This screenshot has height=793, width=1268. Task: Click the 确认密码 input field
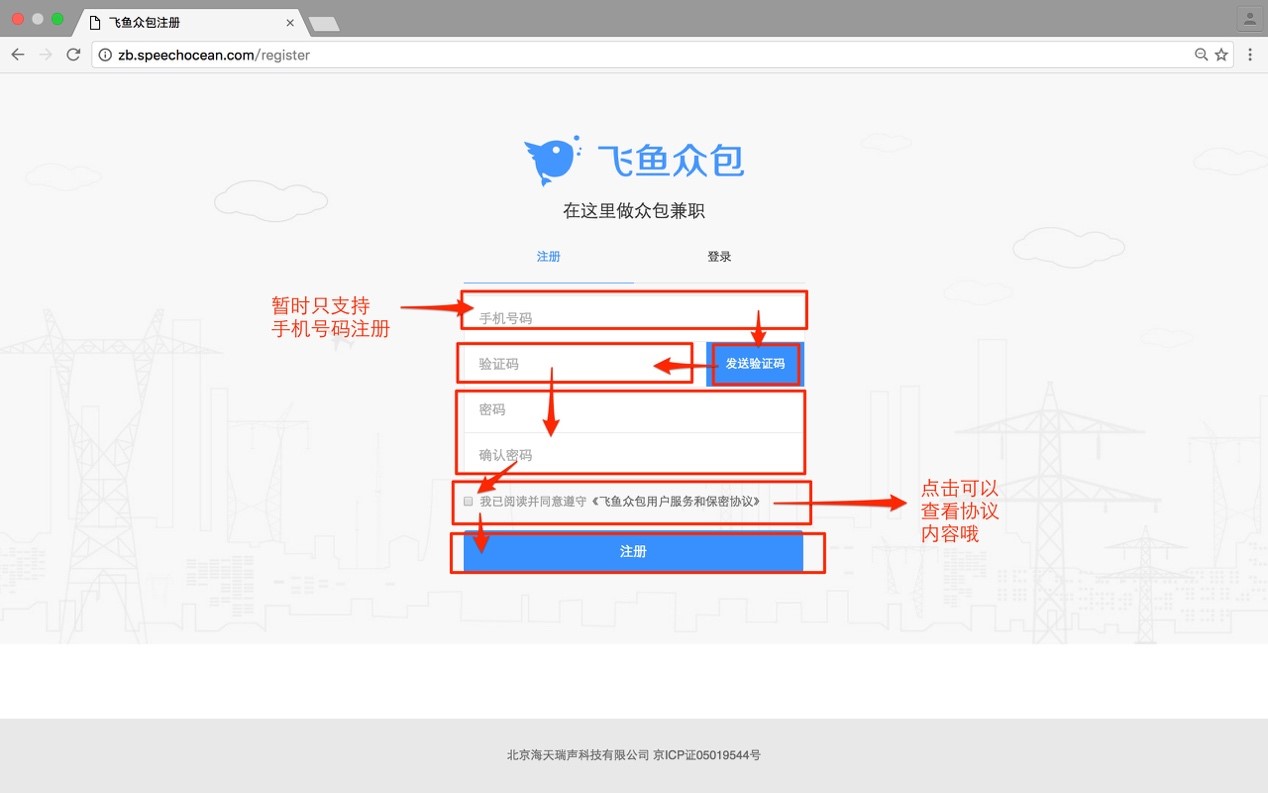(633, 455)
